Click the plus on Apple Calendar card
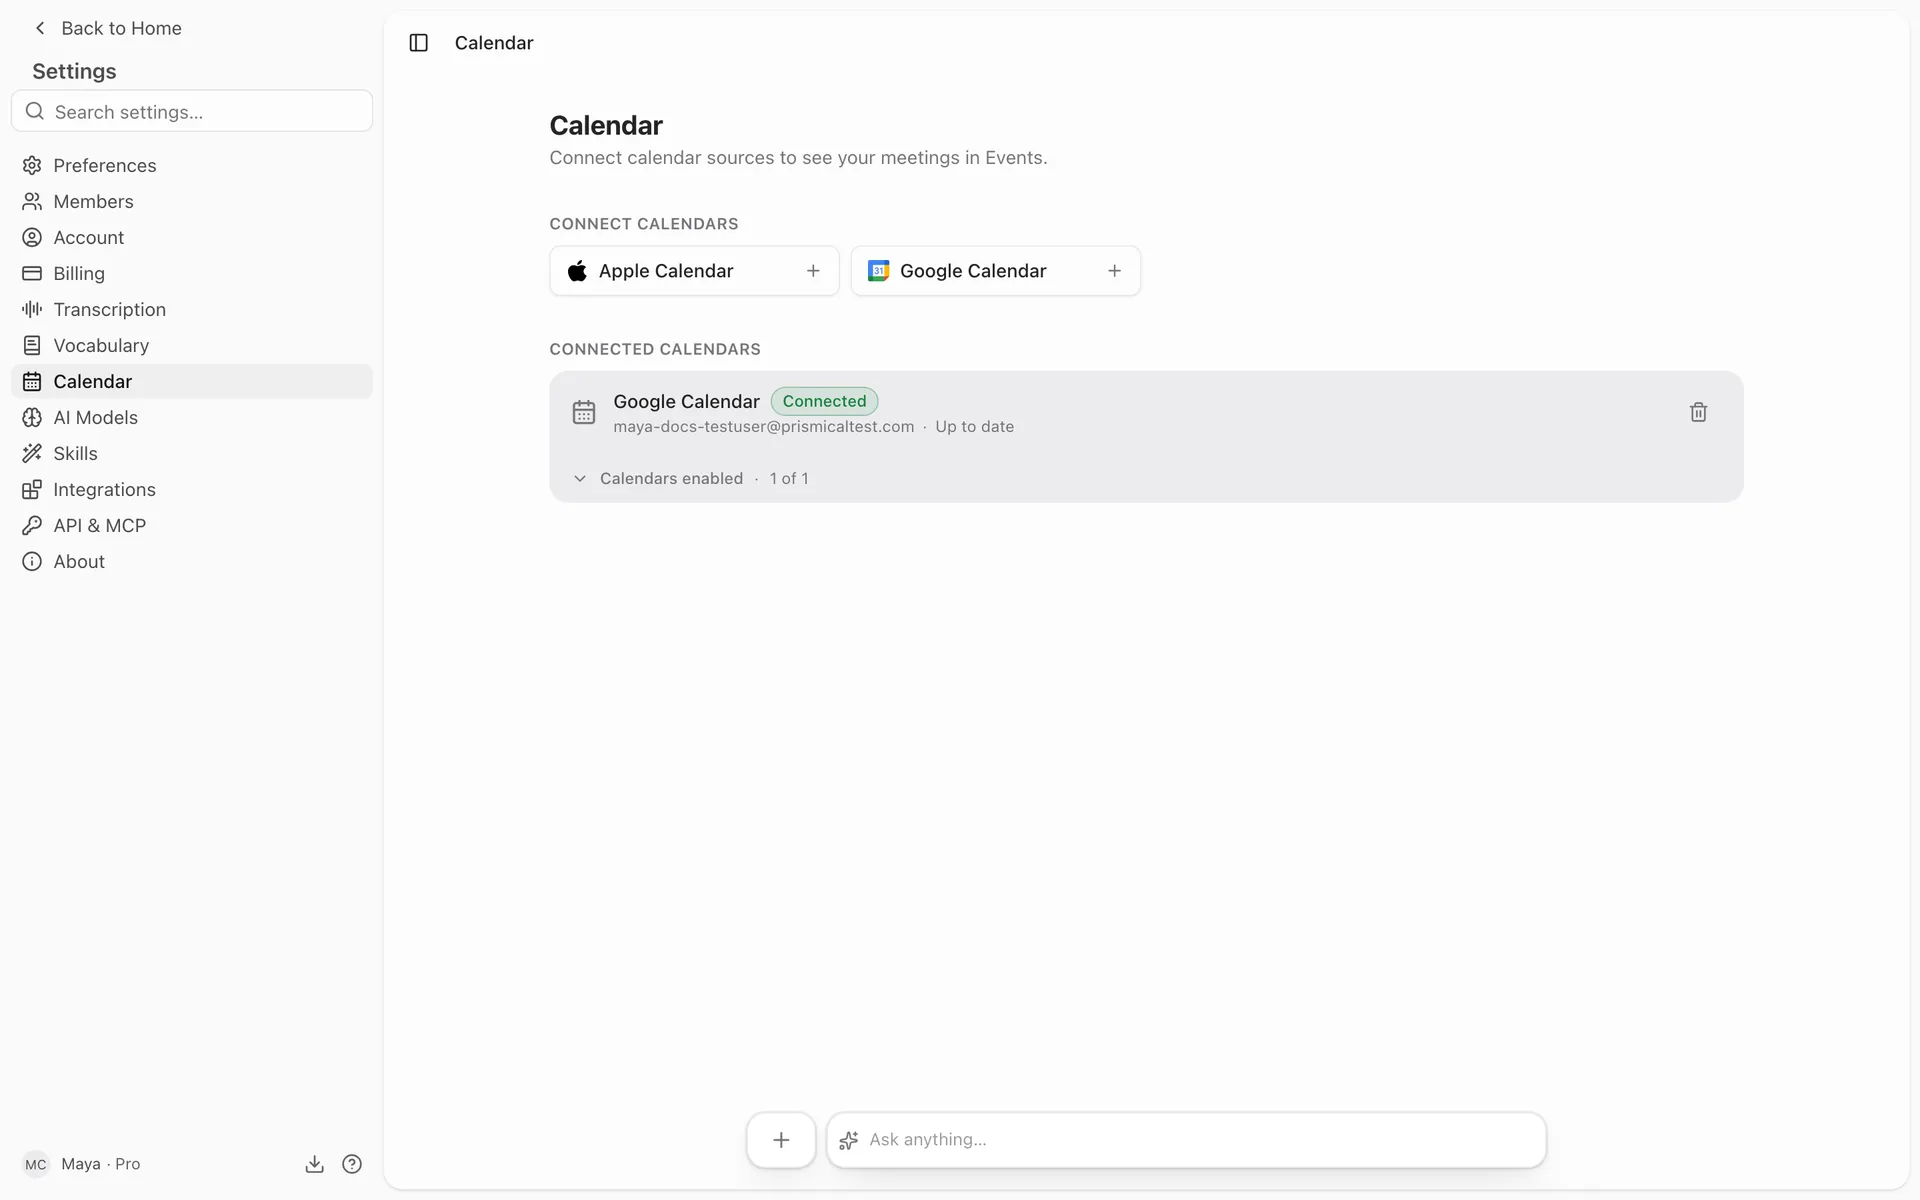The width and height of the screenshot is (1920, 1200). pos(813,271)
